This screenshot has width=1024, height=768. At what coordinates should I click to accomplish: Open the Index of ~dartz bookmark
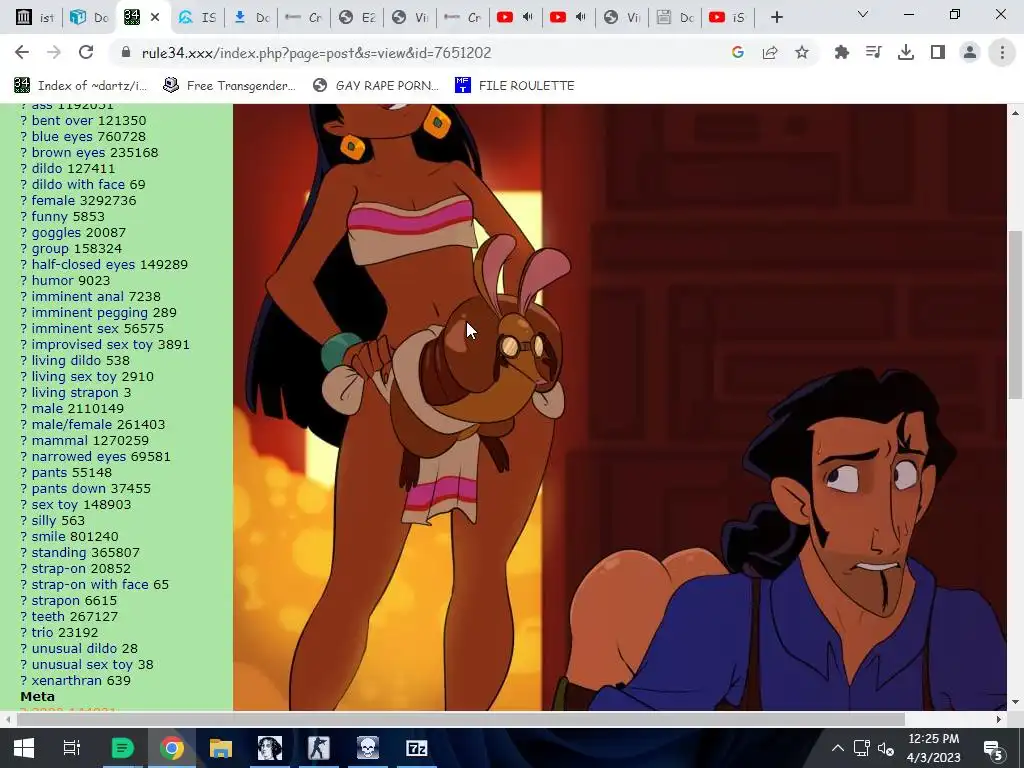(81, 86)
